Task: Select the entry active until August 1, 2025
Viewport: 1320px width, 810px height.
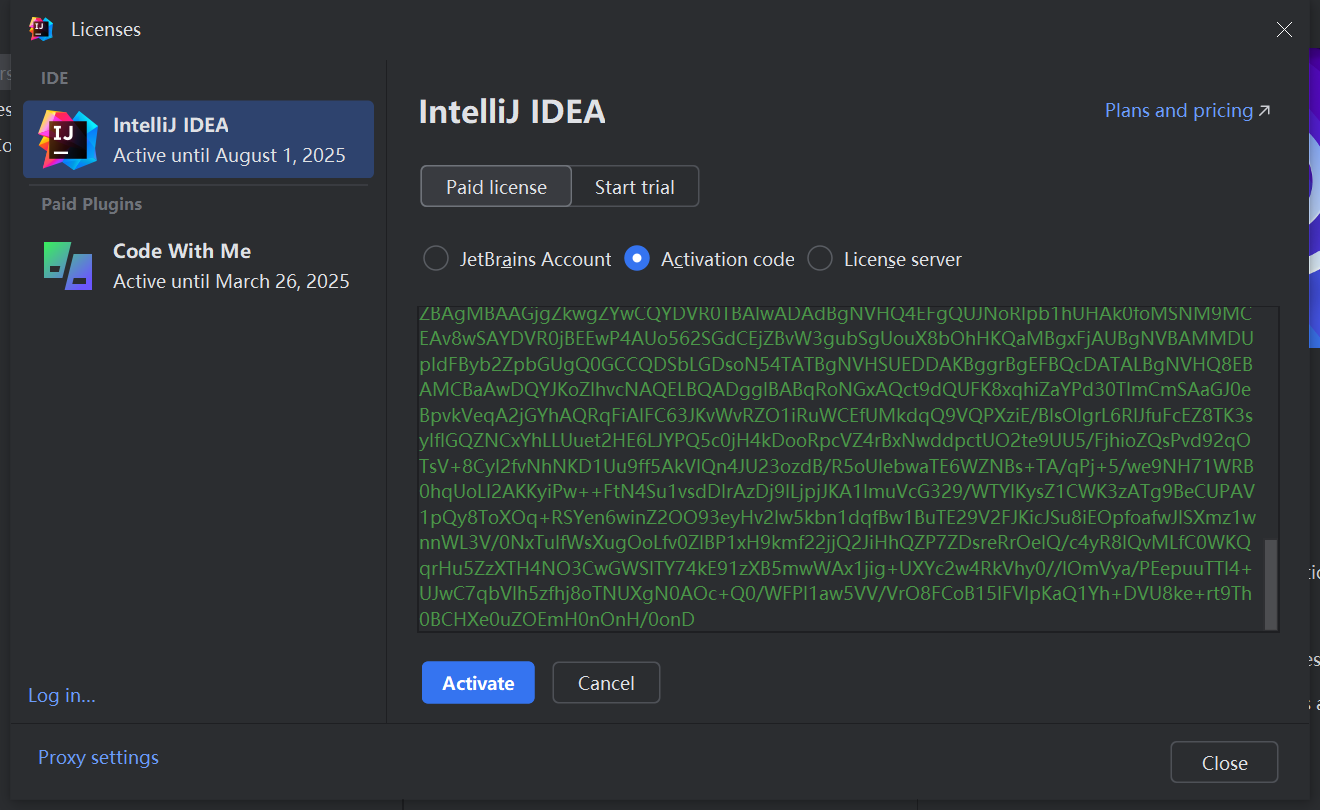Action: click(x=198, y=139)
